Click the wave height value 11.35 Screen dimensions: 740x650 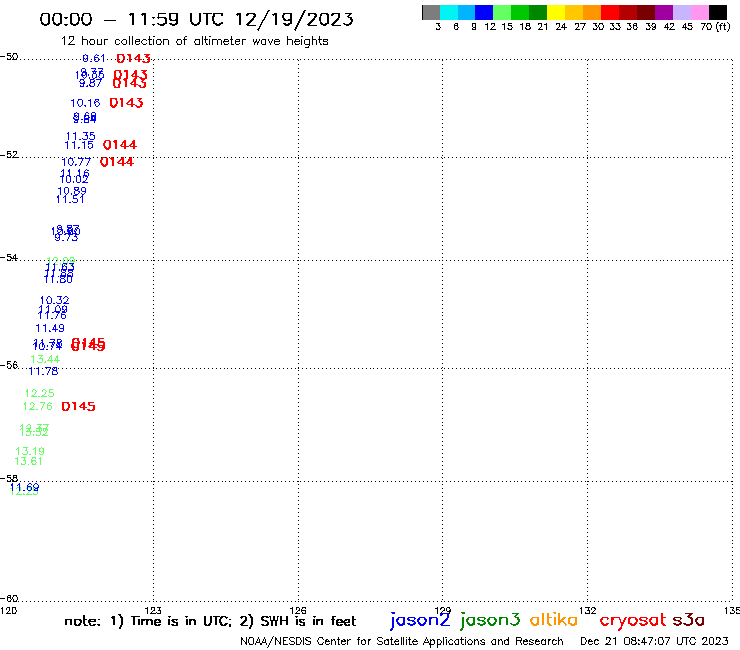pos(81,136)
